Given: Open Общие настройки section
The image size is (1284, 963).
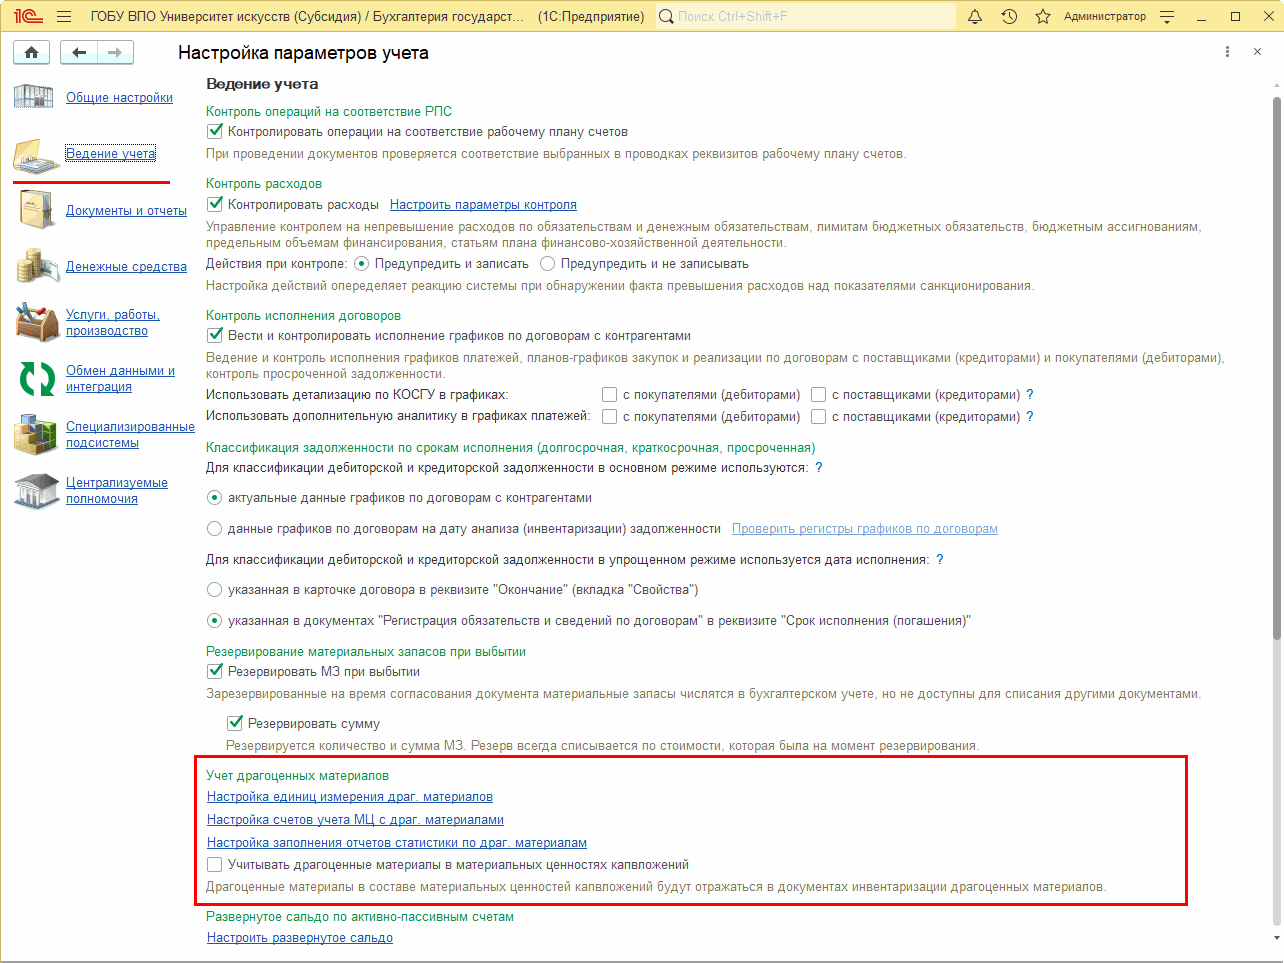Looking at the screenshot, I should pyautogui.click(x=119, y=98).
